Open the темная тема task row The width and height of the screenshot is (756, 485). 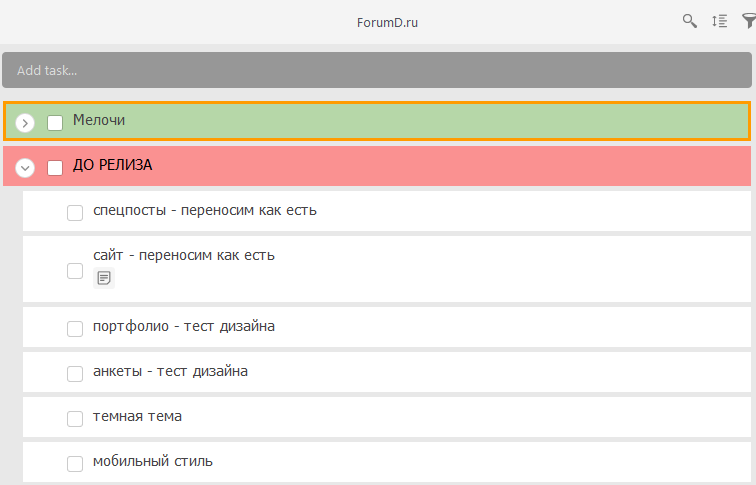point(137,416)
